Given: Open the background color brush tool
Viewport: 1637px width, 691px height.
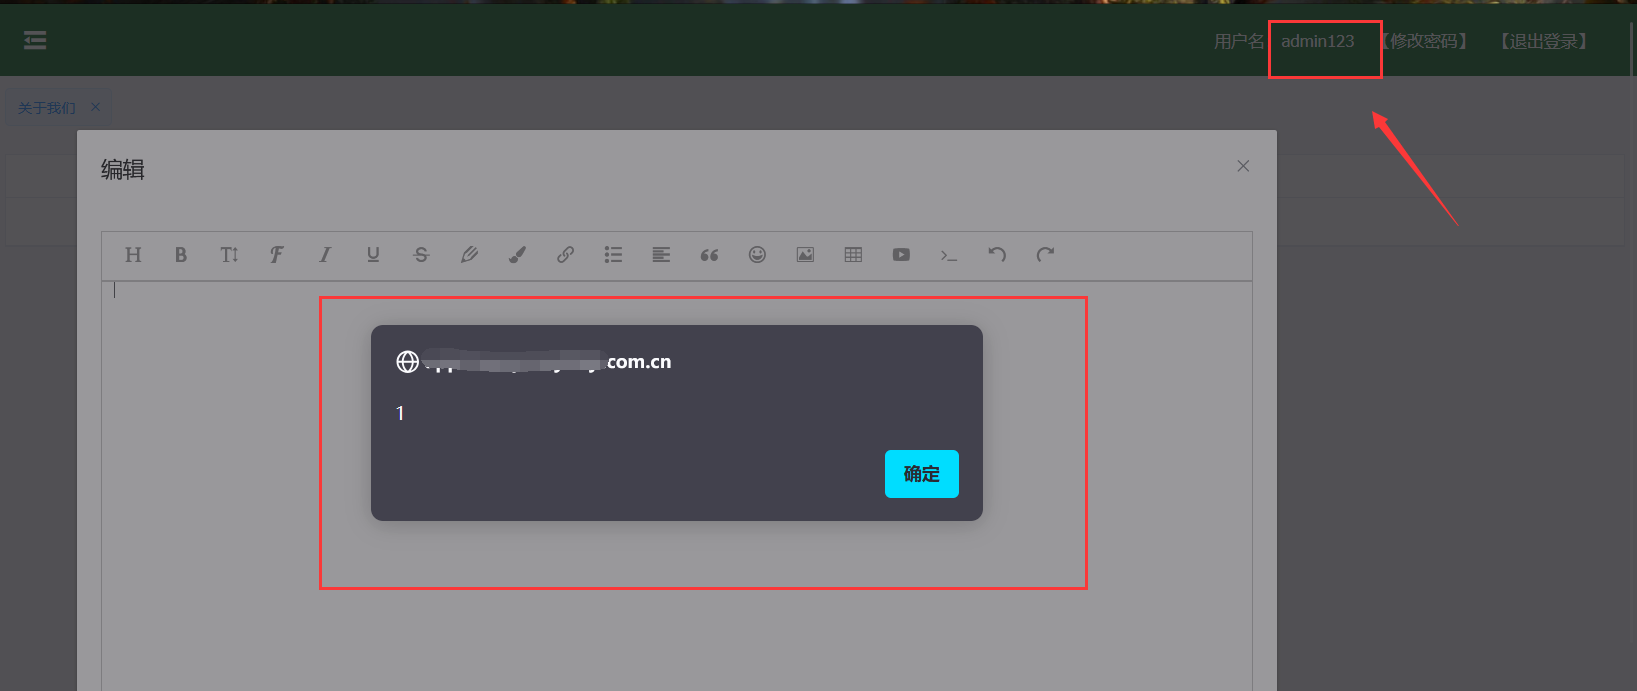Looking at the screenshot, I should [x=517, y=255].
